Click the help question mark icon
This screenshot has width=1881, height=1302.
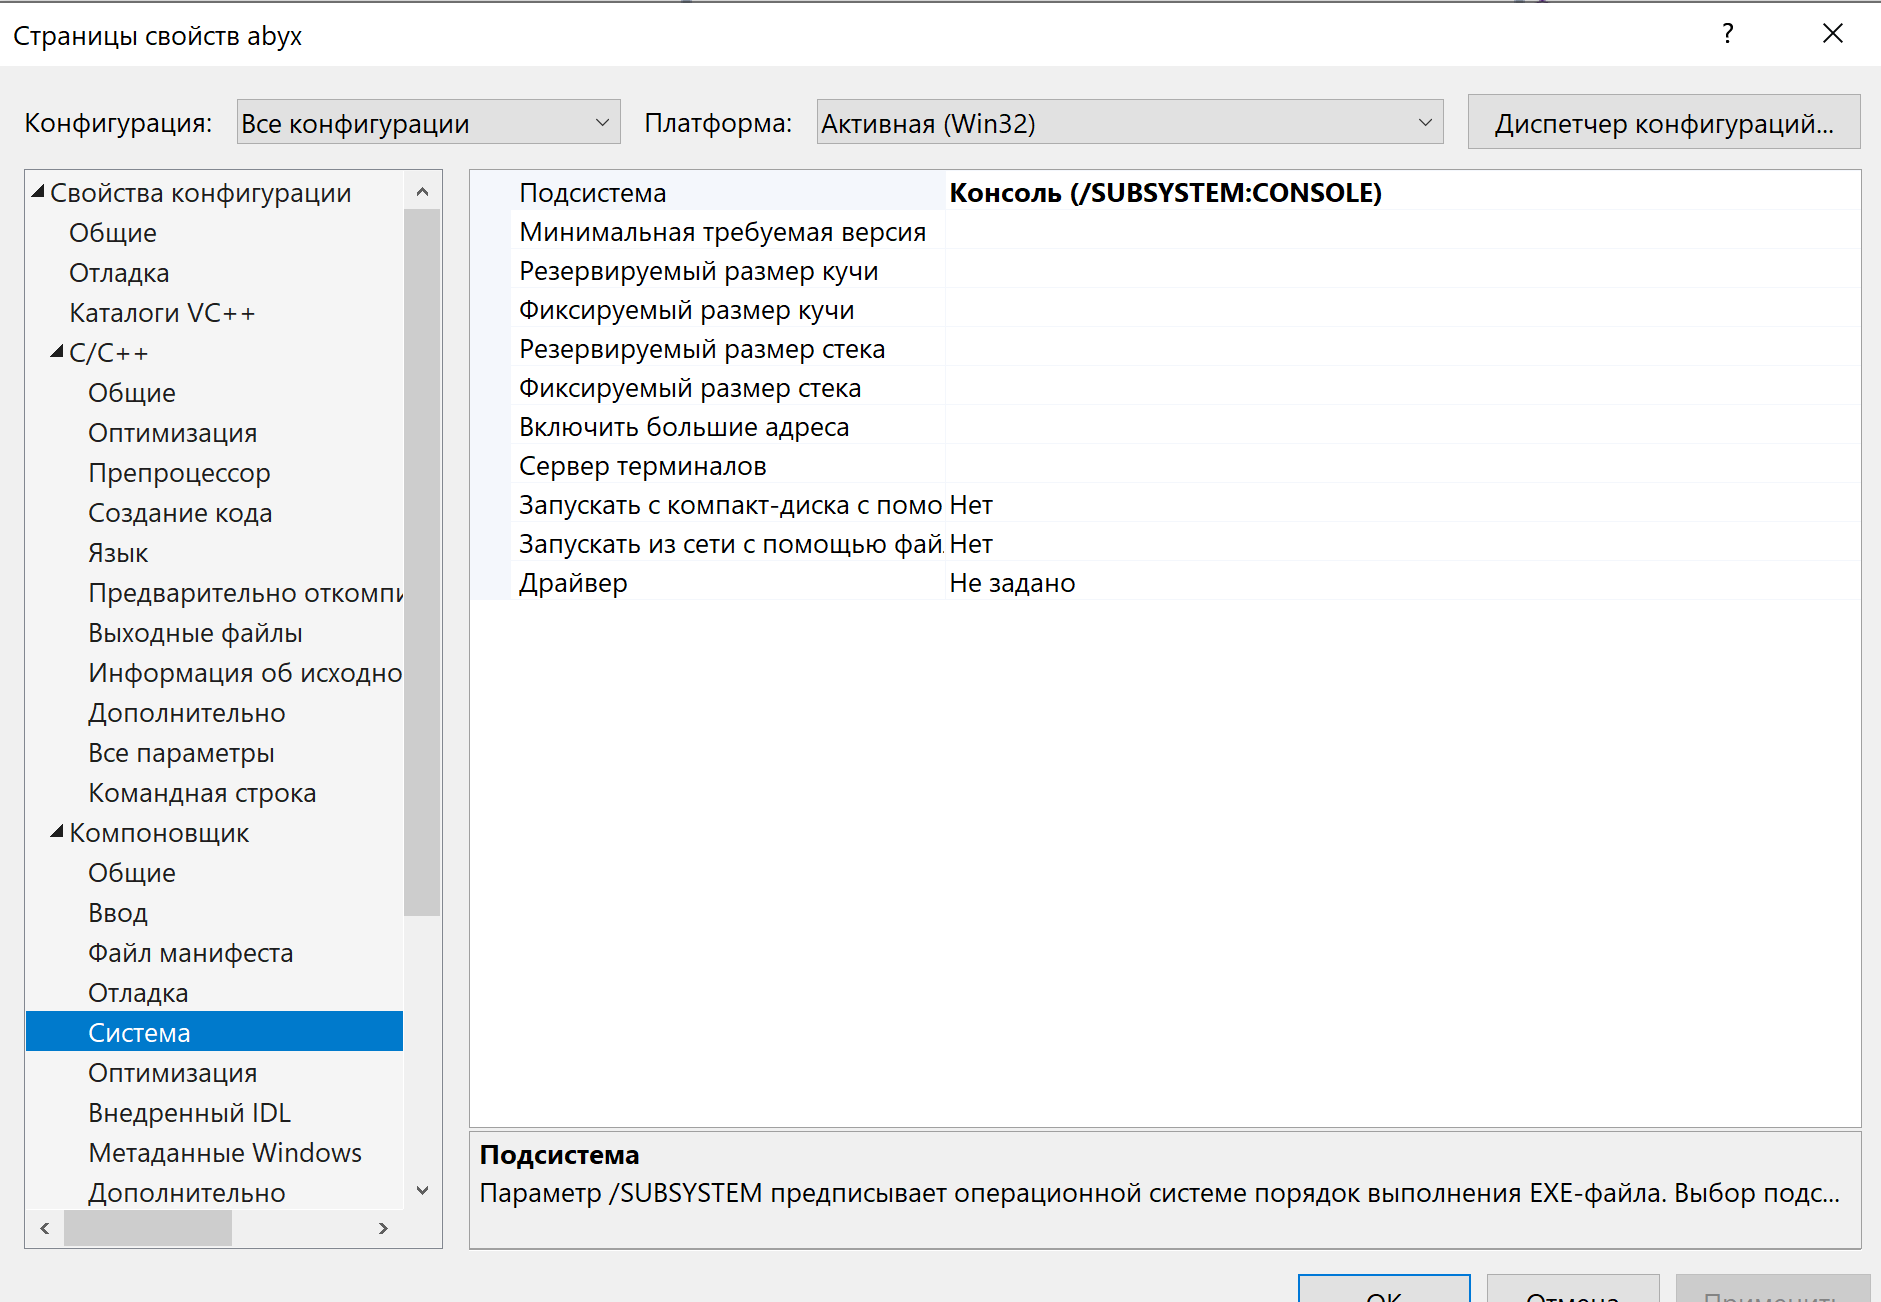[1727, 34]
